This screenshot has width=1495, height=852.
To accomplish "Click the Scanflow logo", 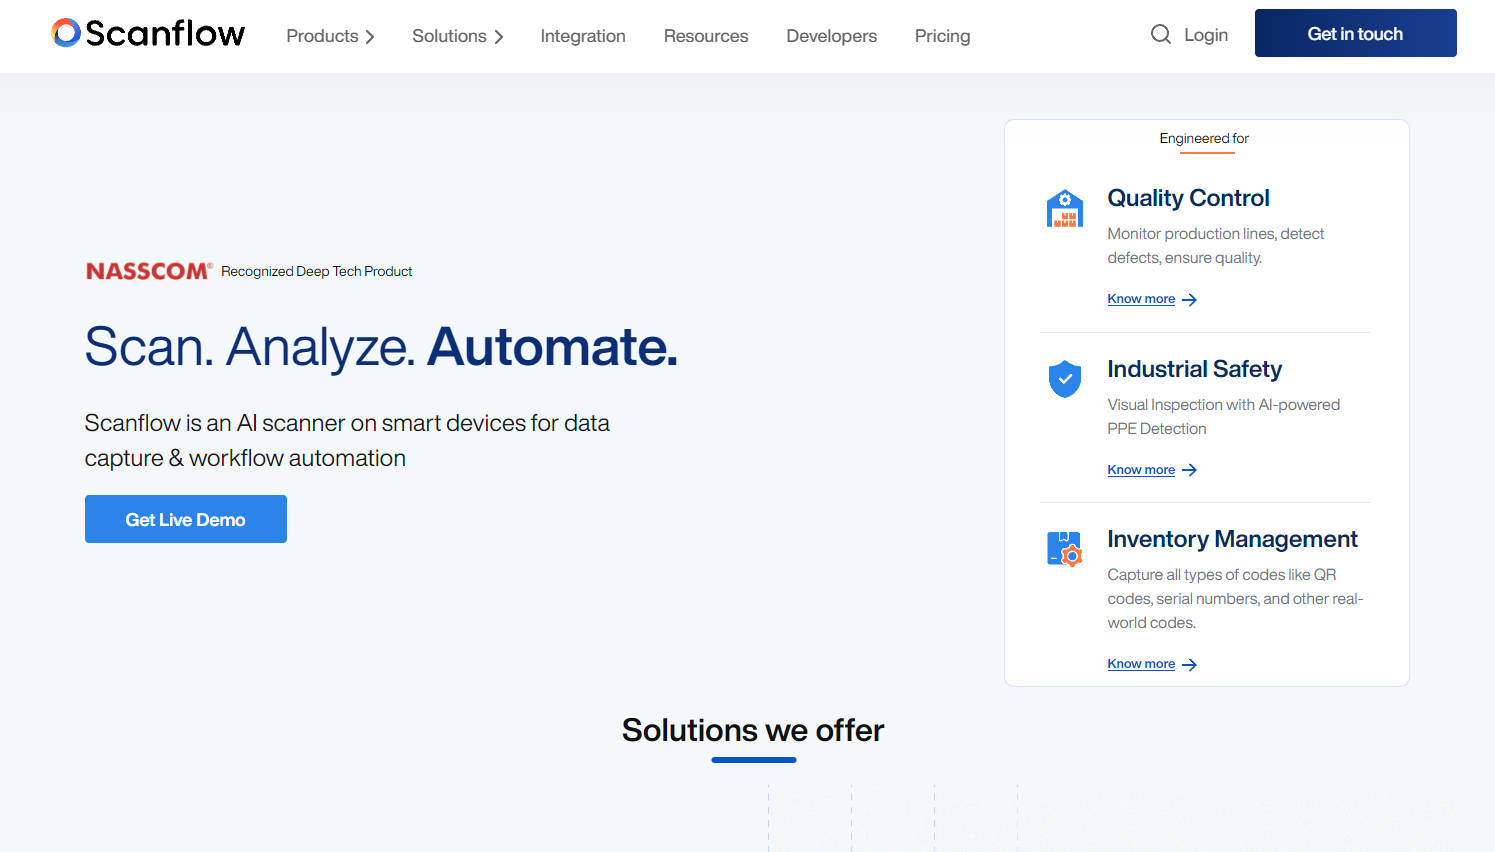I will 148,33.
